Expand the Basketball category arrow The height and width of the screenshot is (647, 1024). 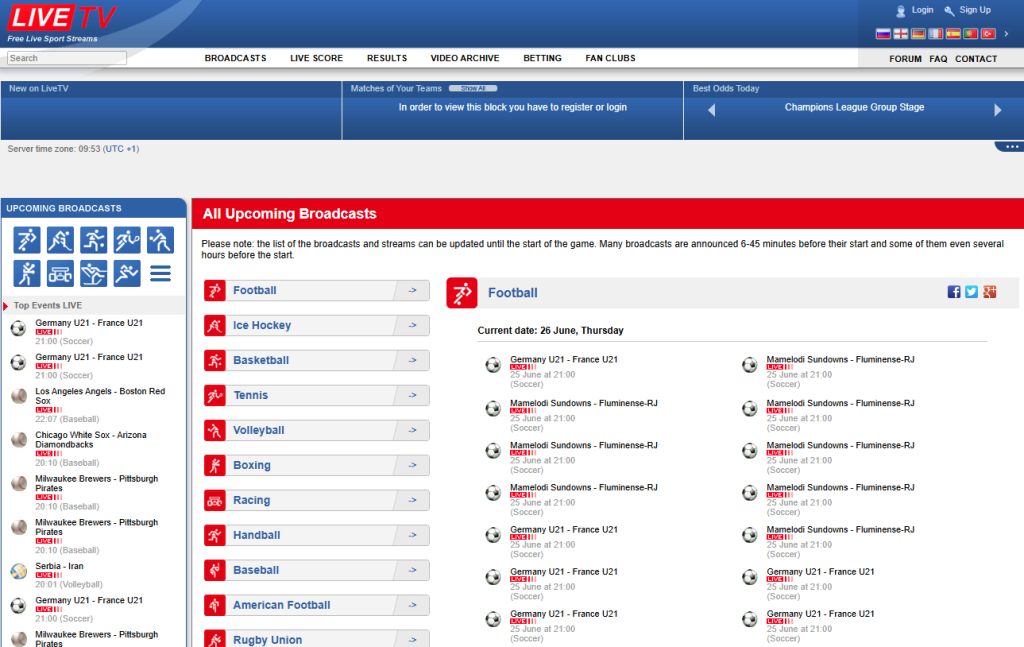[412, 360]
